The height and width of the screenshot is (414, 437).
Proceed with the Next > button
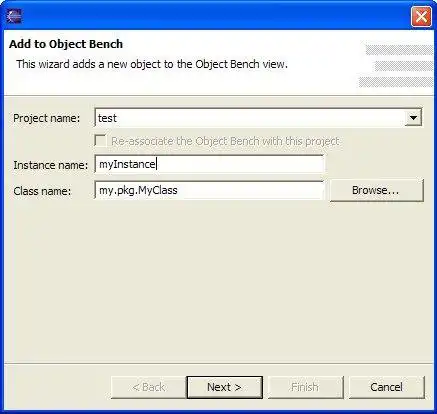225,387
